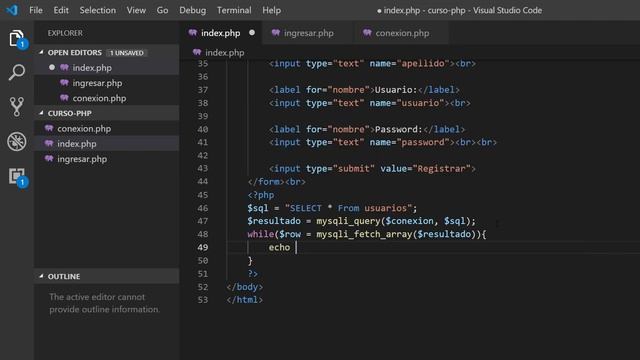The width and height of the screenshot is (640, 360).
Task: Click the closing </html> tag
Action: tap(244, 300)
